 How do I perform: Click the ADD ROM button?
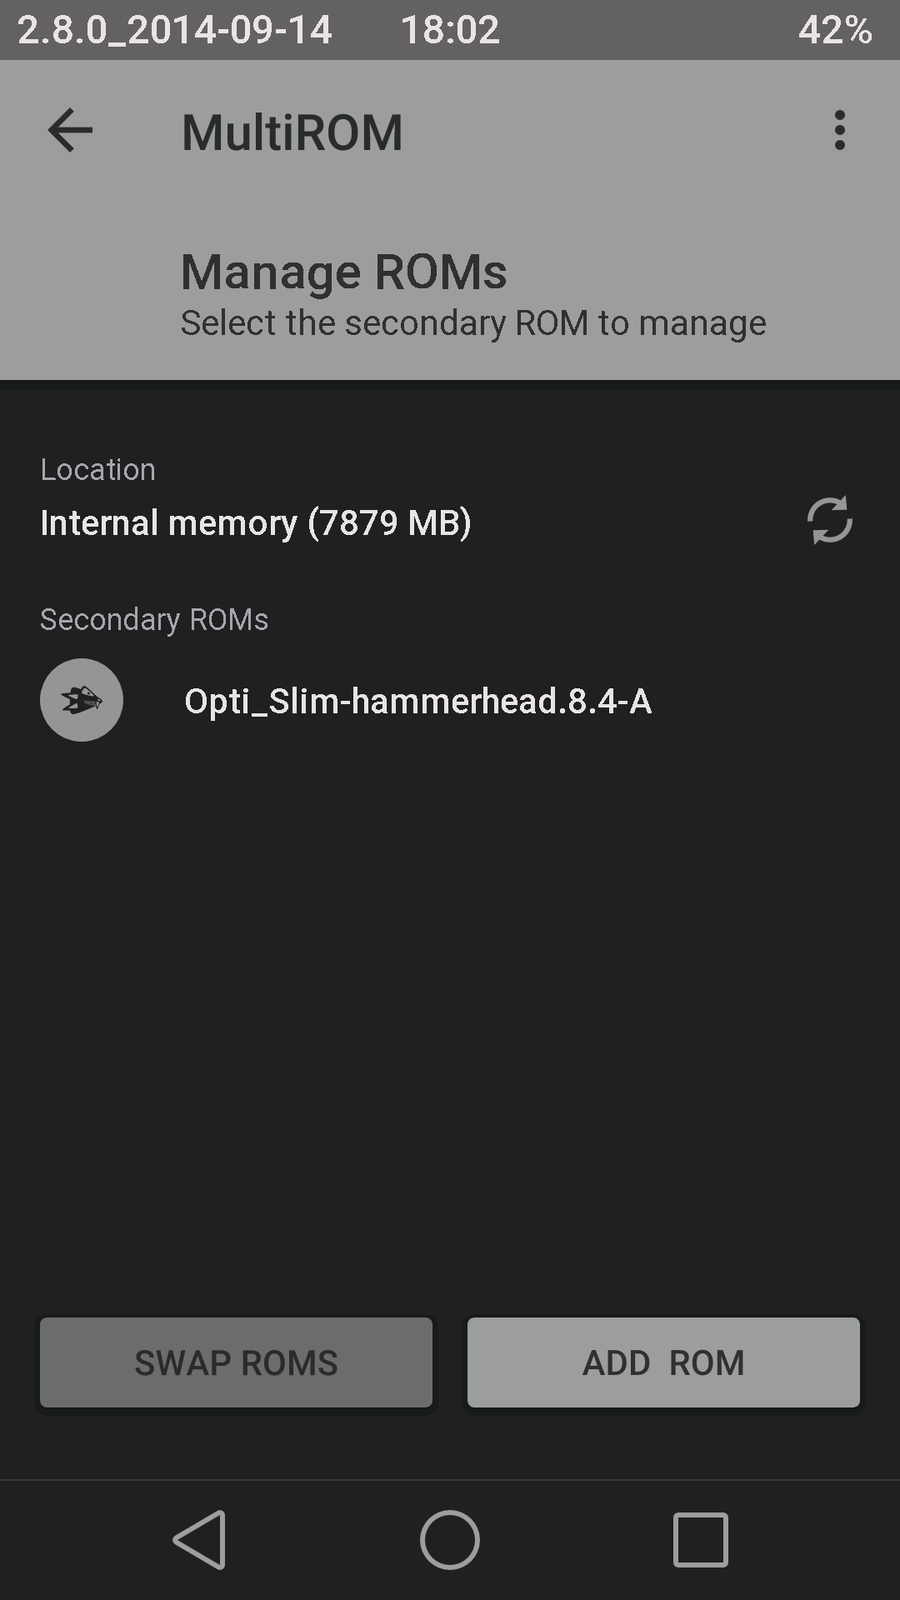tap(663, 1362)
